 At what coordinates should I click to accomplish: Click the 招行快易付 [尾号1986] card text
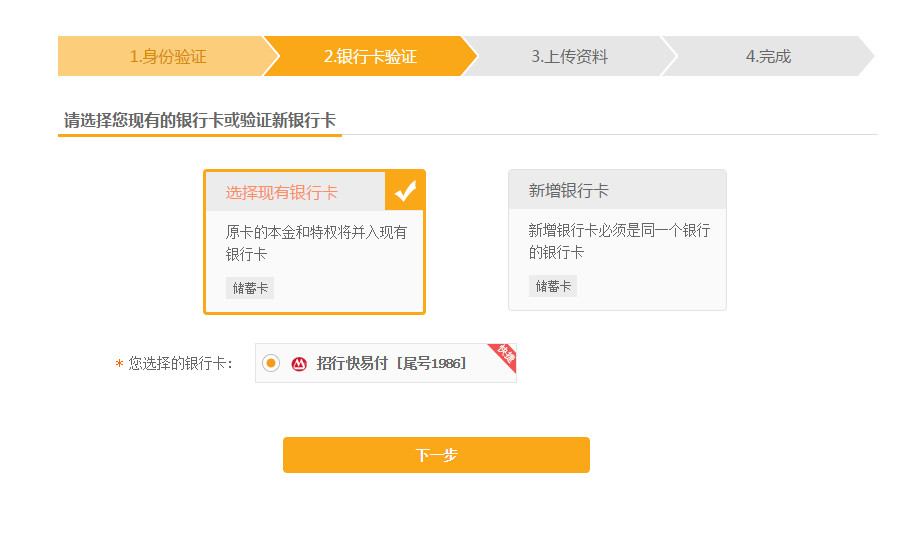[391, 363]
